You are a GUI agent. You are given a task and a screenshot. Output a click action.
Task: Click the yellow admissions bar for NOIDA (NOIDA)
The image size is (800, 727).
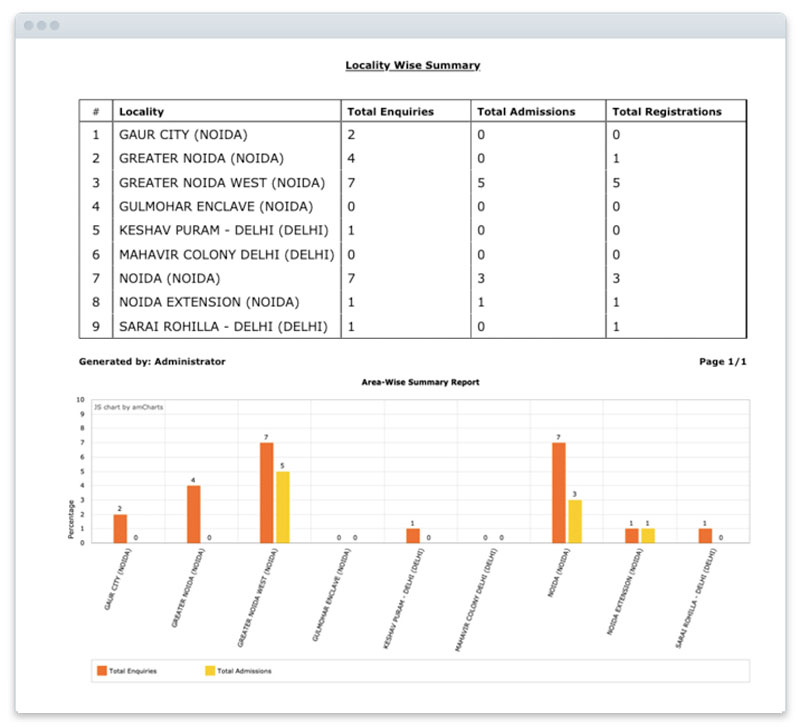[x=575, y=521]
